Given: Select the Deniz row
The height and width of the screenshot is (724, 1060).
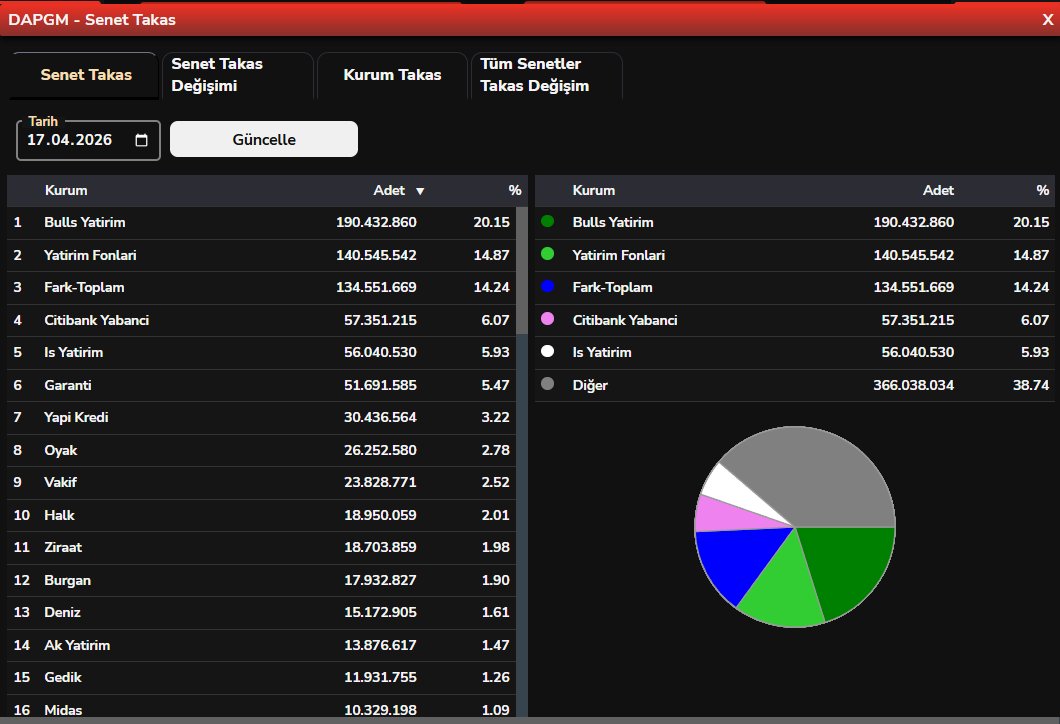Looking at the screenshot, I should point(261,612).
